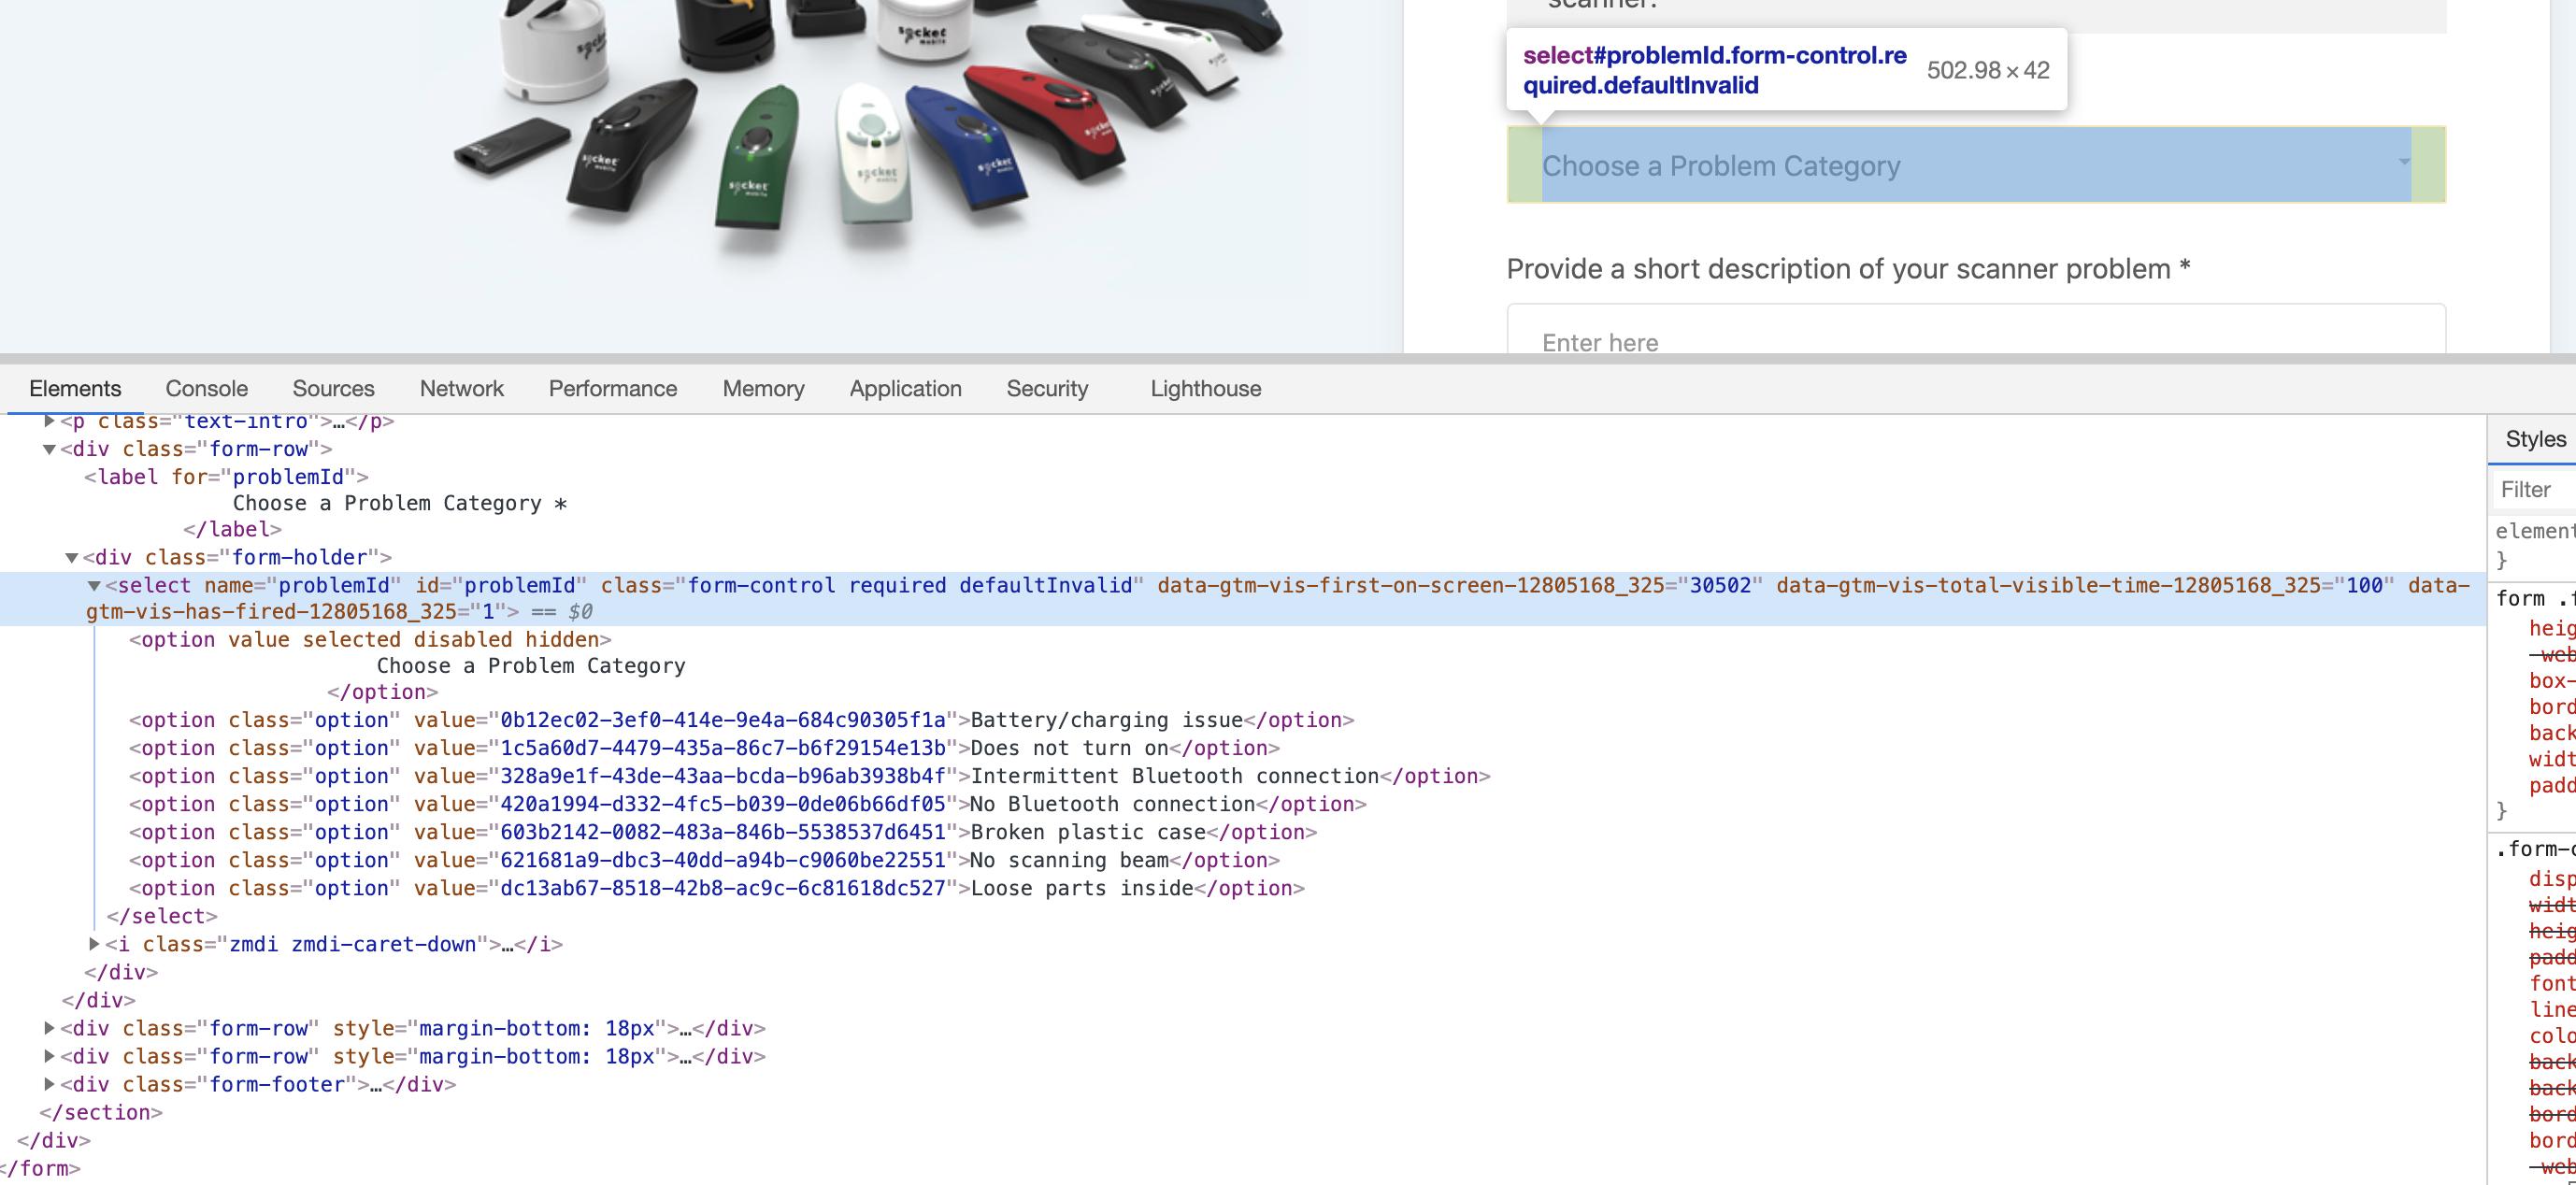
Task: Select the Application tab
Action: [x=905, y=388]
